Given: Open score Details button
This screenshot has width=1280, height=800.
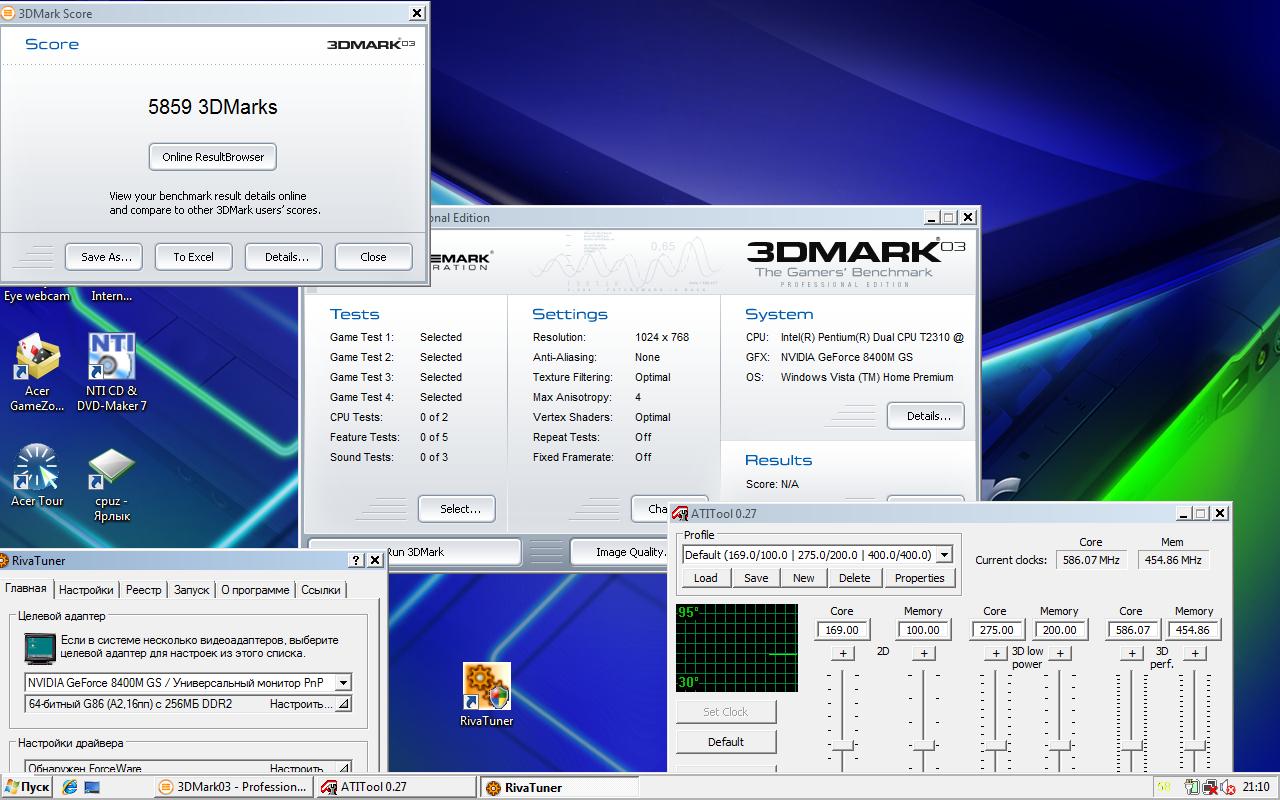Looking at the screenshot, I should coord(284,257).
